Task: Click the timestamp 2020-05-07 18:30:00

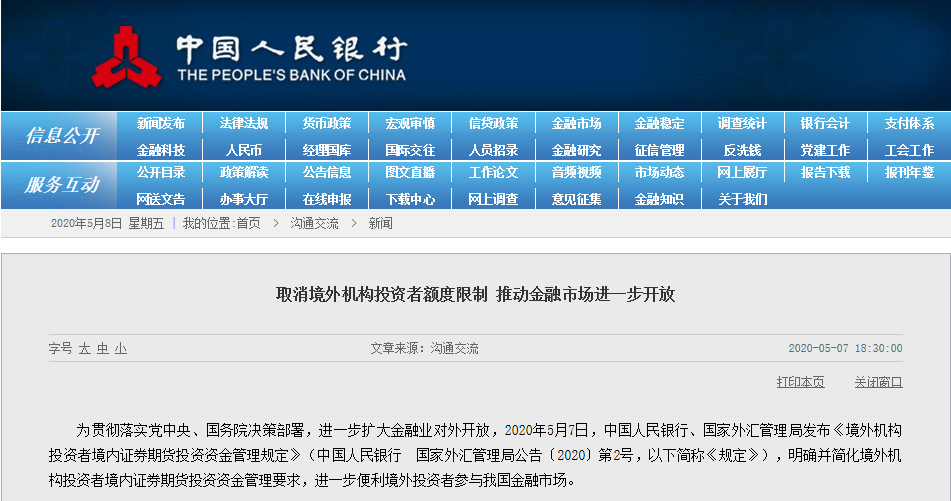Action: [845, 348]
